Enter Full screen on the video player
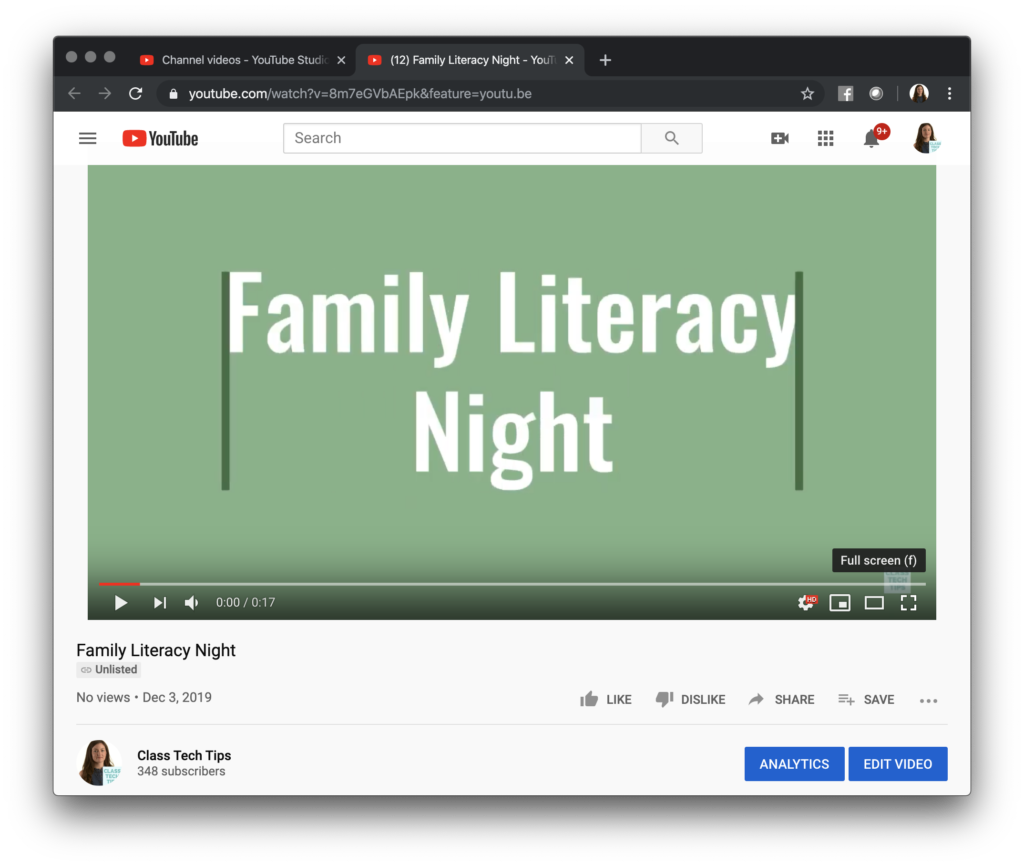1024x866 pixels. 908,603
